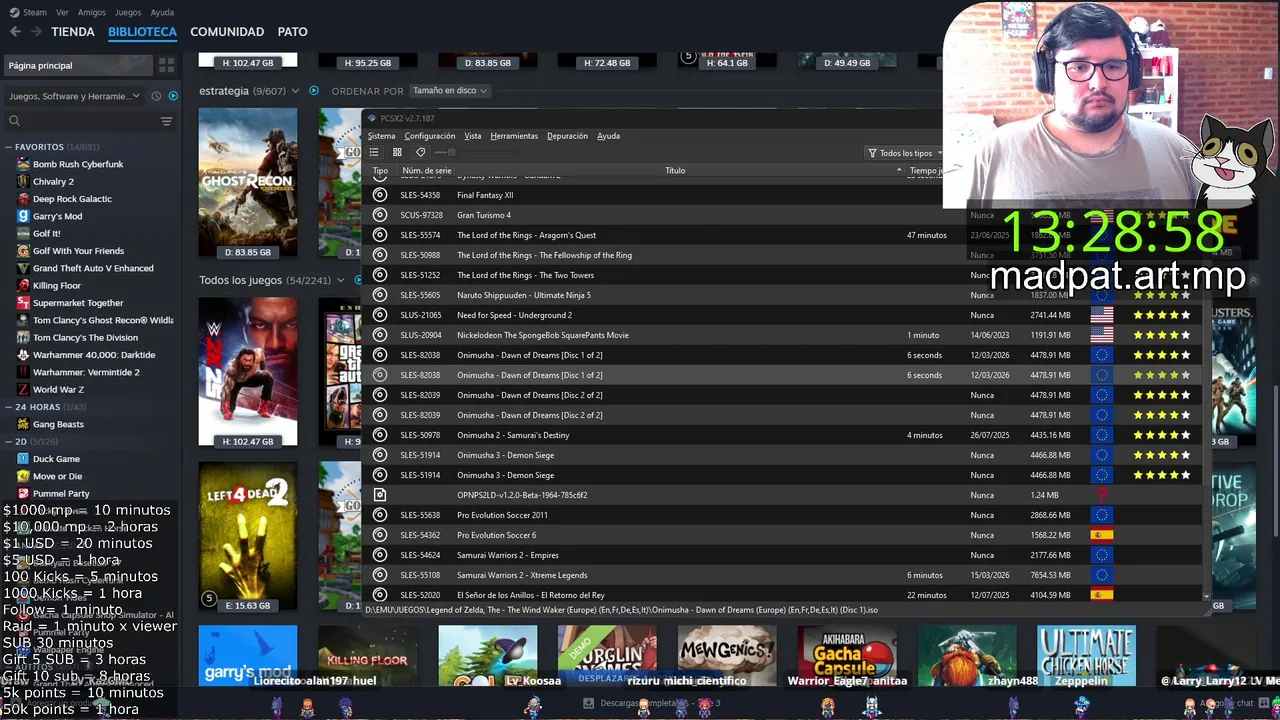Viewport: 1280px width, 720px height.
Task: Open advanced filters icon next to Steam search
Action: point(166,121)
